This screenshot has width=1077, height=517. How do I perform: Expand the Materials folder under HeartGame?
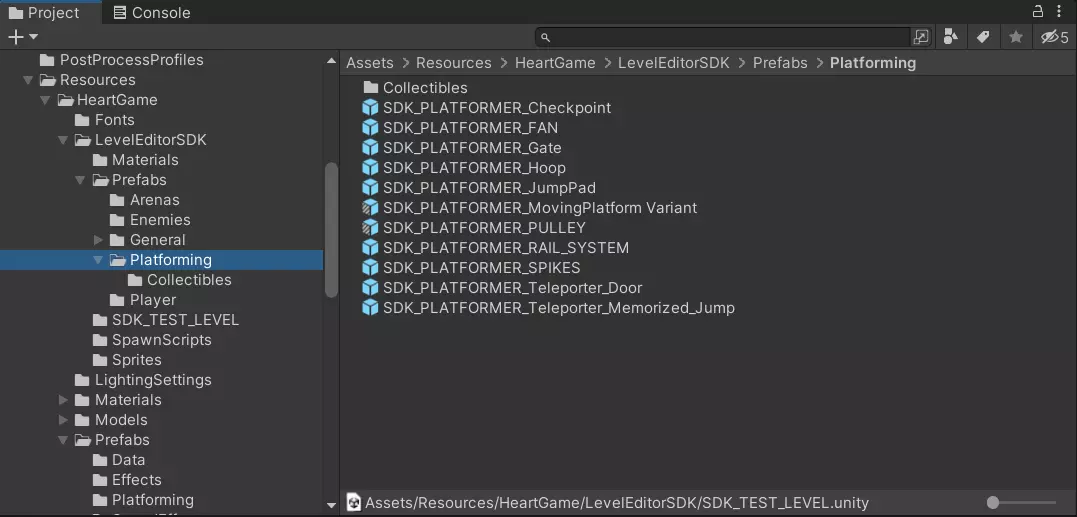[63, 400]
